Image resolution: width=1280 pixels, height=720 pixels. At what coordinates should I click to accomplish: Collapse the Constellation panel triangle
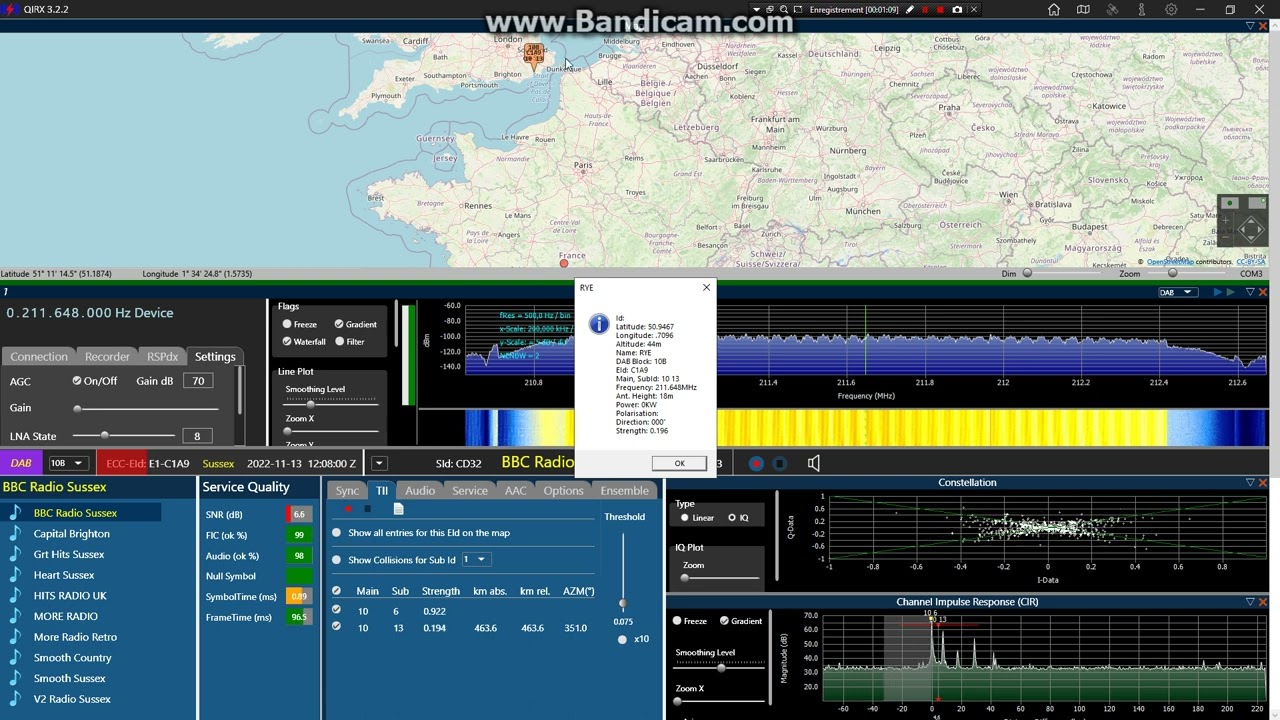pos(1250,482)
